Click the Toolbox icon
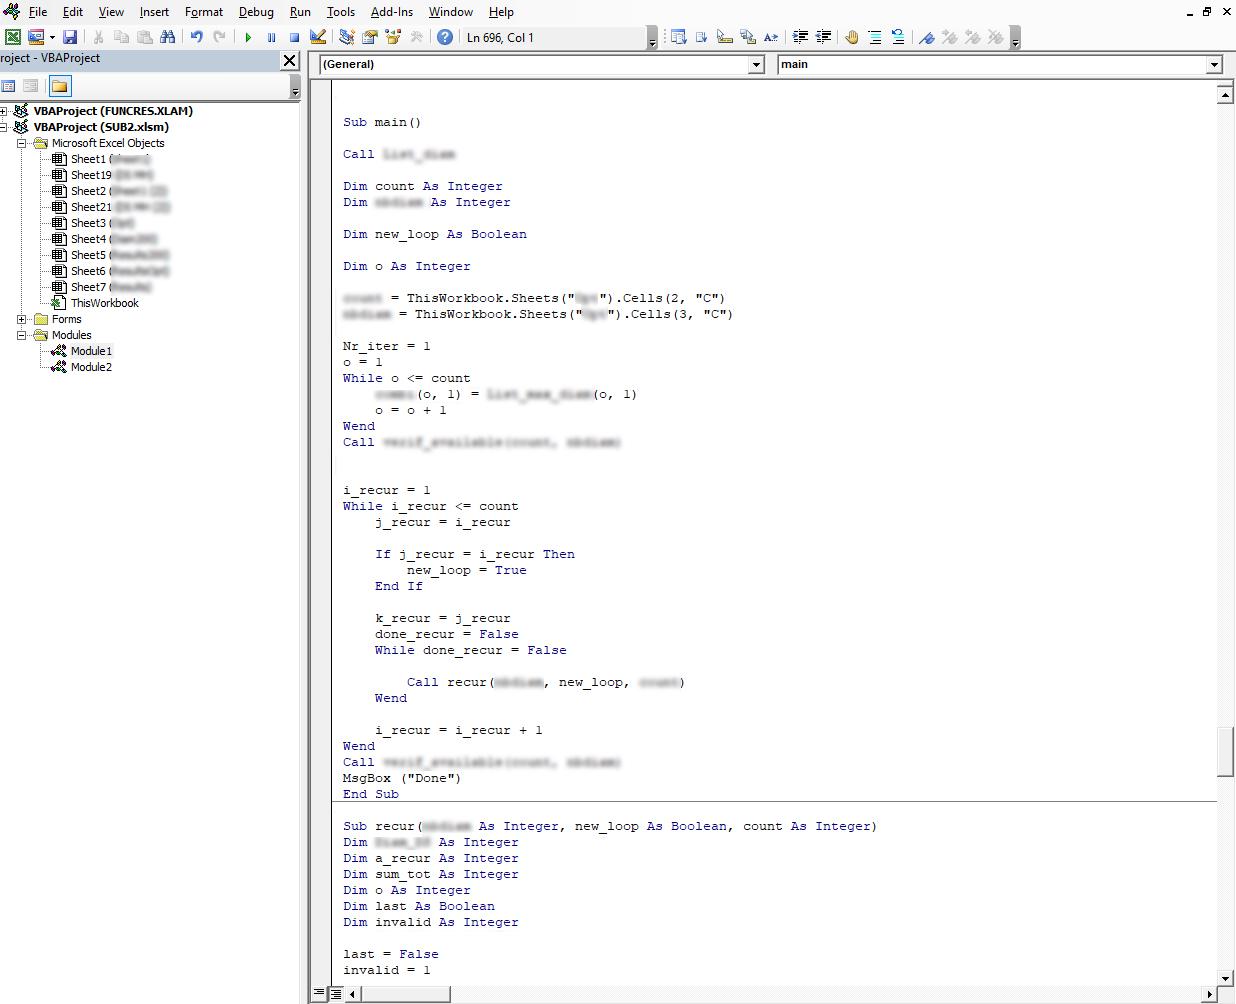 pyautogui.click(x=416, y=37)
